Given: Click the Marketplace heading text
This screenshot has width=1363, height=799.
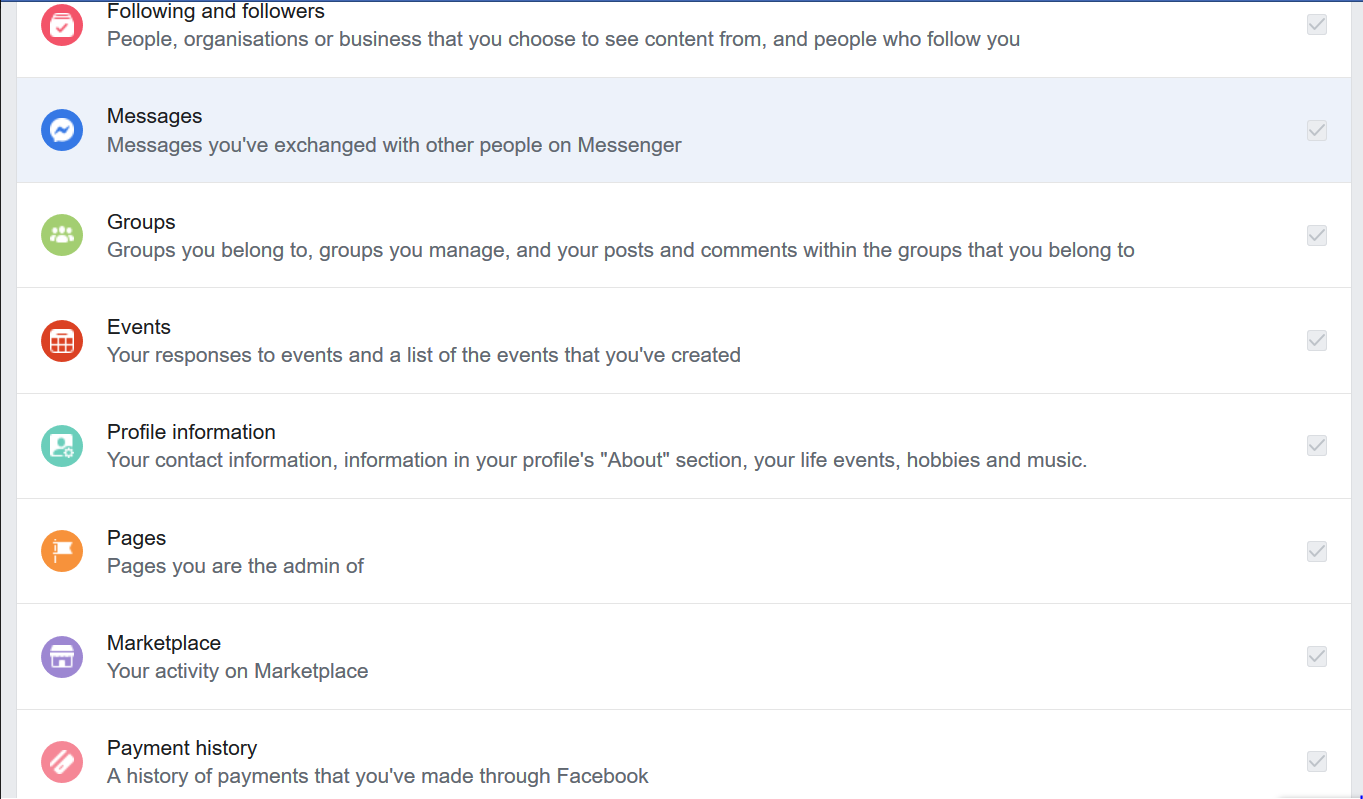Looking at the screenshot, I should (164, 643).
